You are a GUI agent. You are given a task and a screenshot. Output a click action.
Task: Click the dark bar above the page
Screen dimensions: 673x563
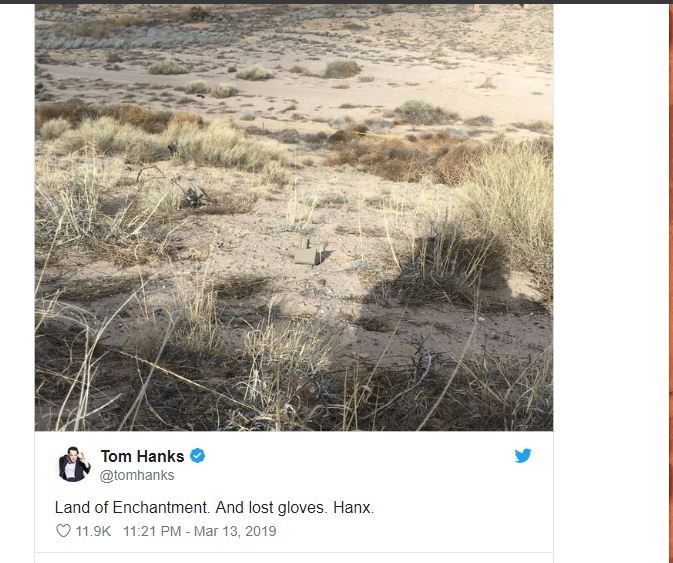336,2
